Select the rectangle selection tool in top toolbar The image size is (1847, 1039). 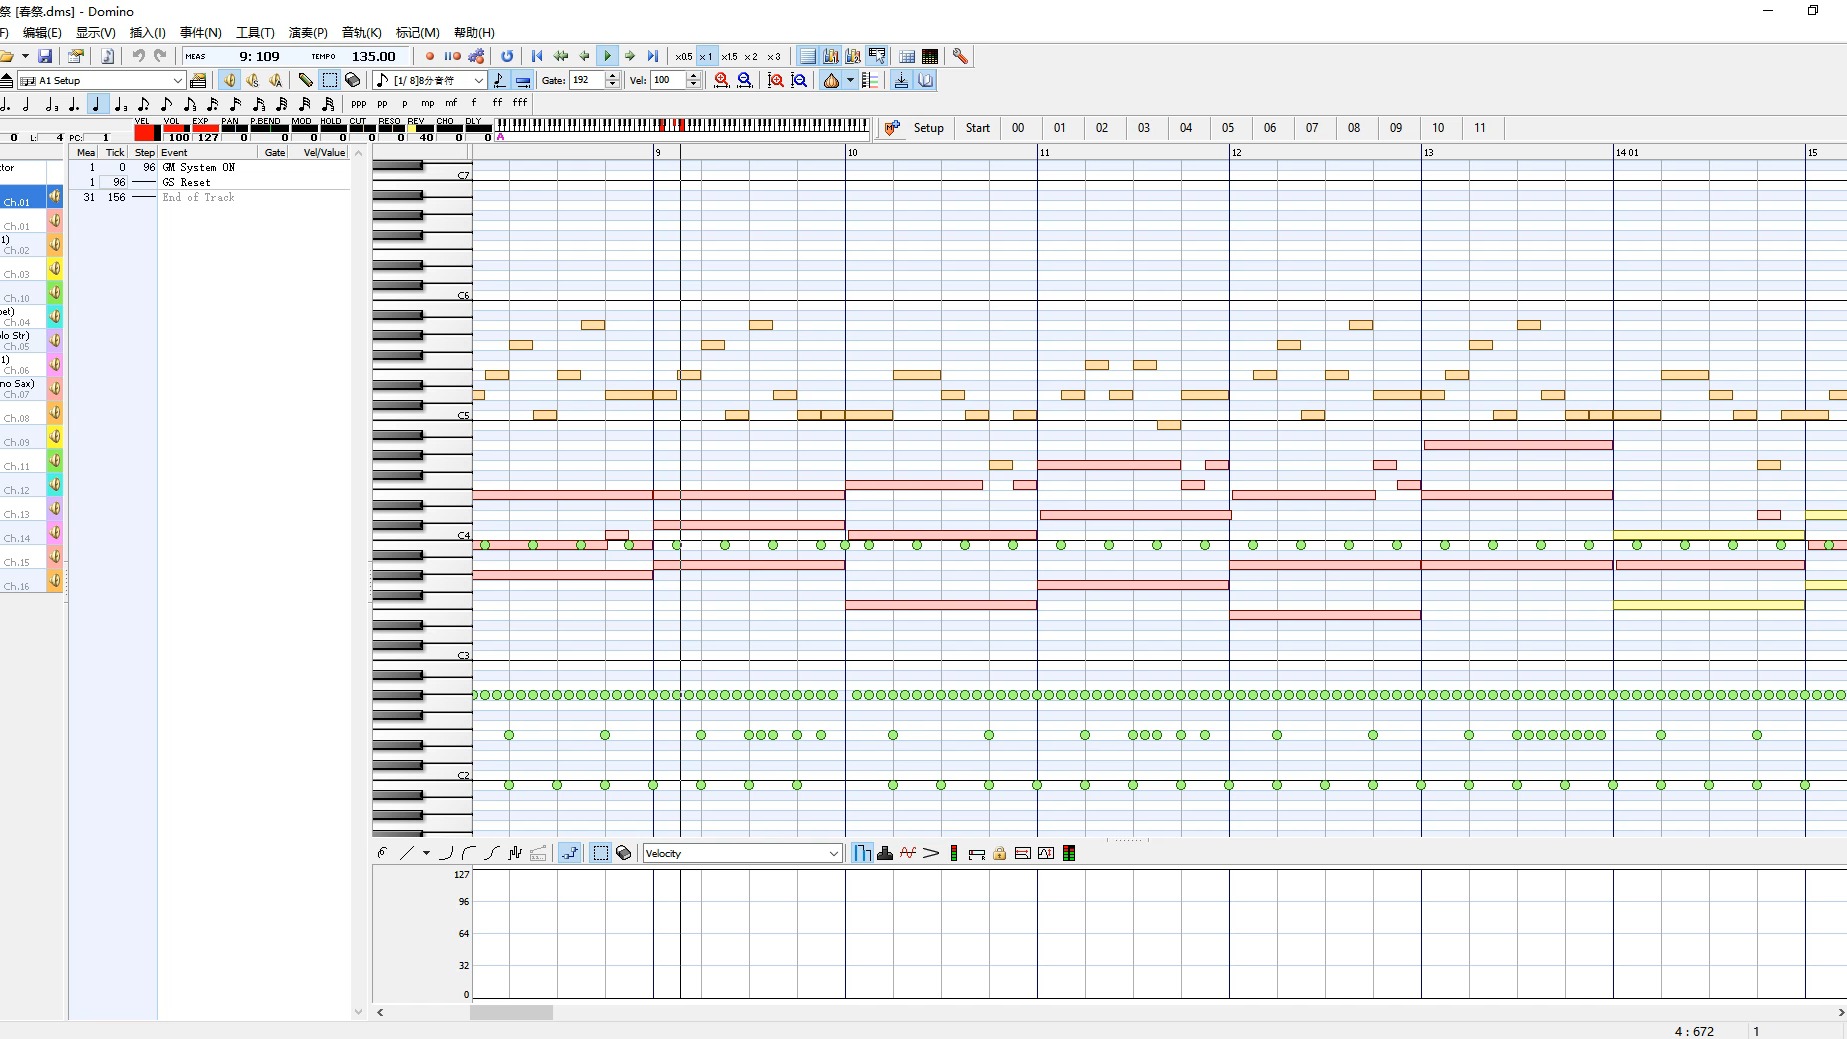tap(329, 81)
